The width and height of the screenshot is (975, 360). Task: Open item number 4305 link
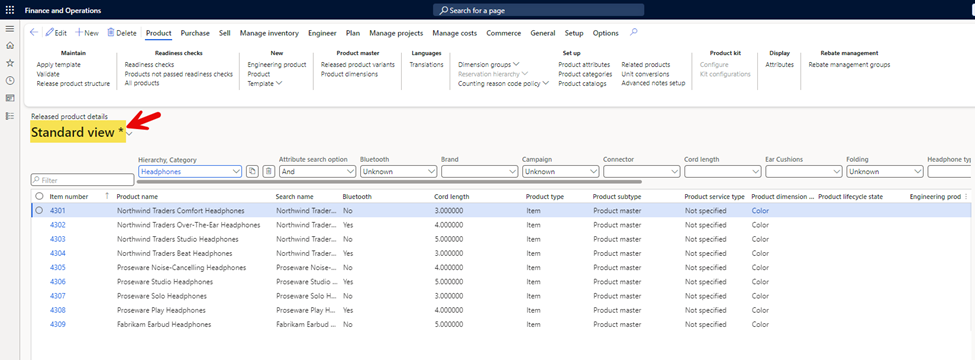tap(58, 267)
